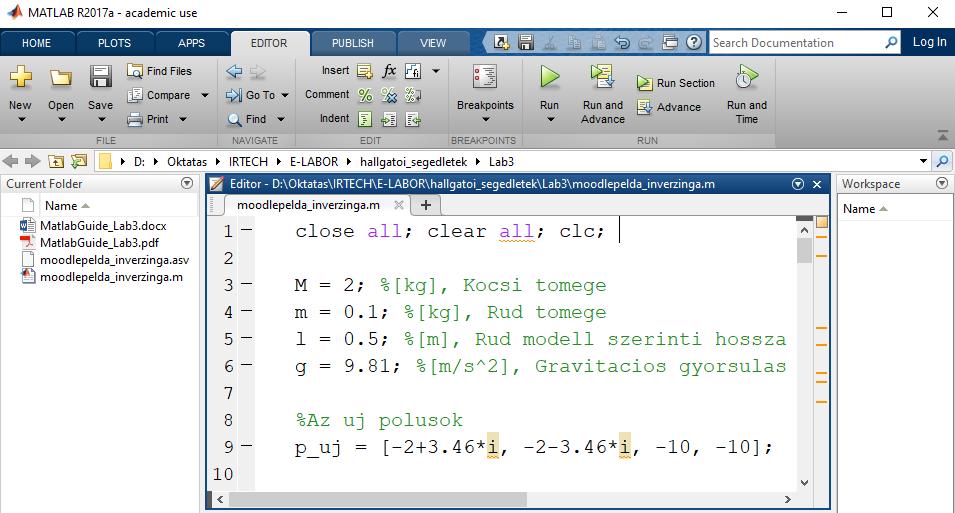
Task: Open the address bar history dropdown
Action: point(923,161)
